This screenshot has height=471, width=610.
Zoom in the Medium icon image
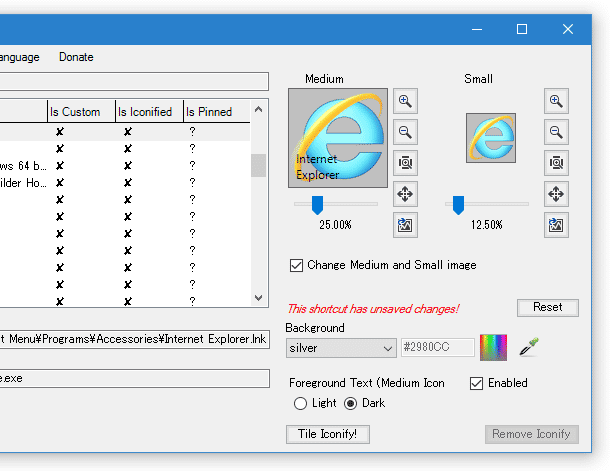[405, 101]
